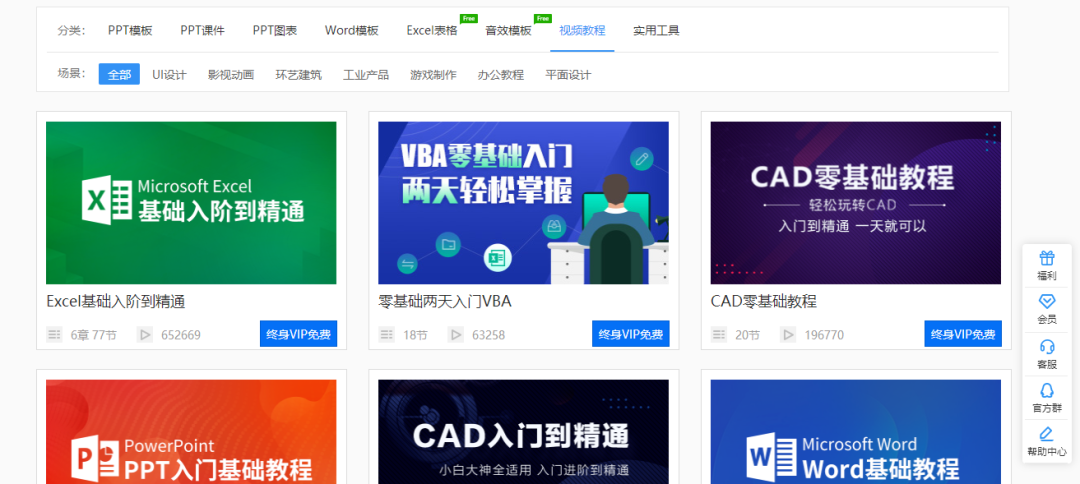Image resolution: width=1080 pixels, height=484 pixels.
Task: Click the 18节 text
Action: pos(415,335)
